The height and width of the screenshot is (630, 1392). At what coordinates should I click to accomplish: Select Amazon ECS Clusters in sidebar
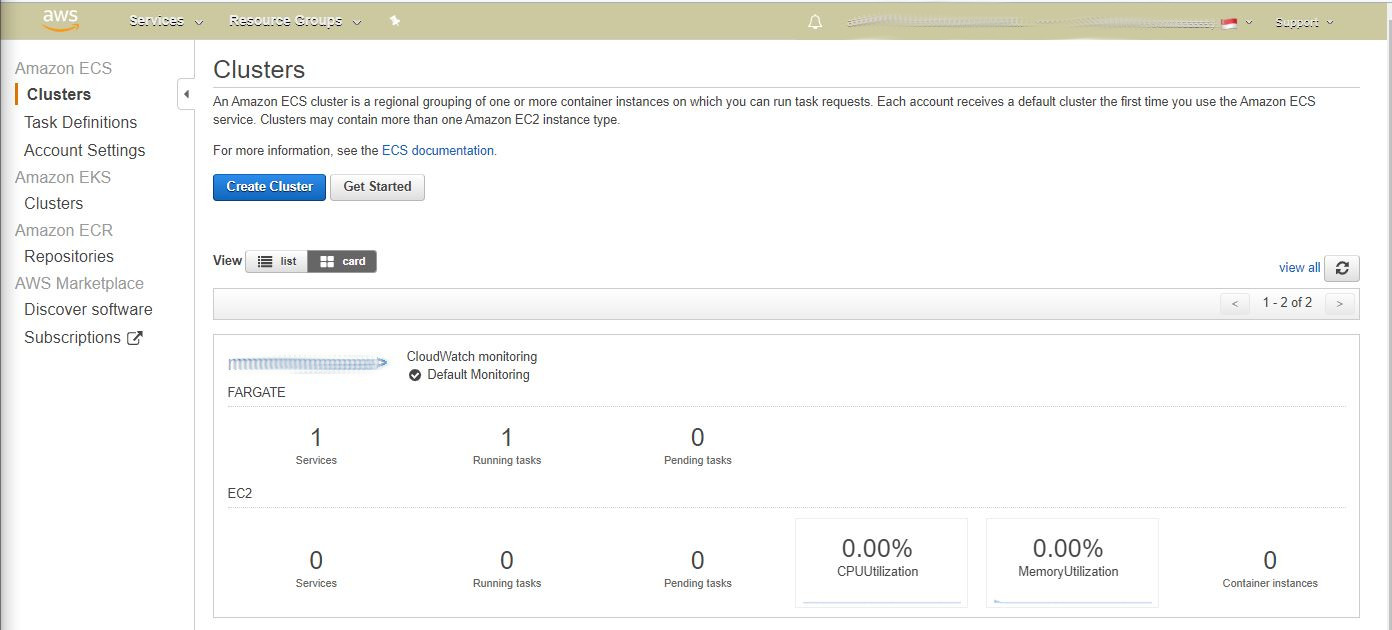(59, 94)
